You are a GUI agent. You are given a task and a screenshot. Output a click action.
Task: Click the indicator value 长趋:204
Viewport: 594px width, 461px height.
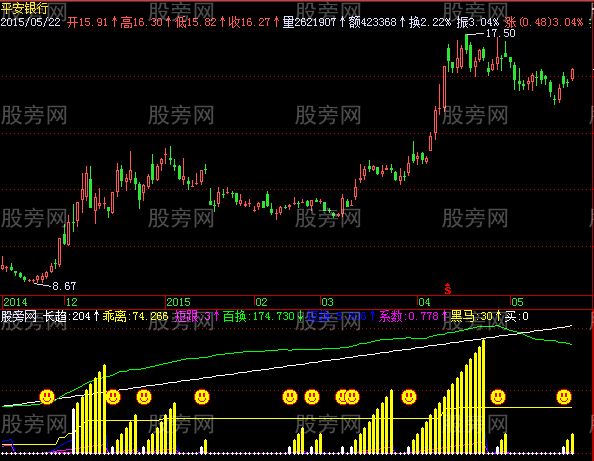click(66, 316)
